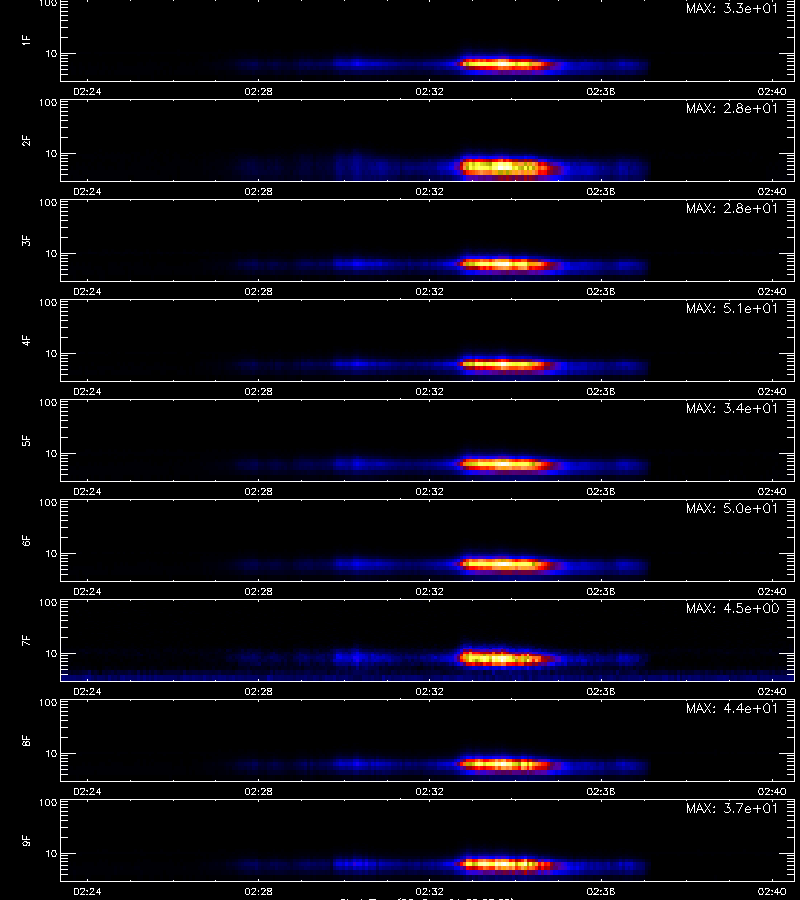Click the 10 y-axis label of panel 4F
This screenshot has width=800, height=900.
click(x=52, y=354)
